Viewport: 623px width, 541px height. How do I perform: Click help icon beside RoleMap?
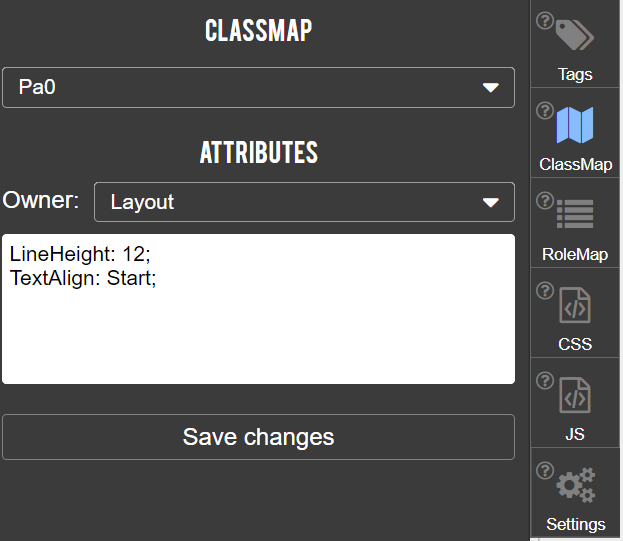[x=545, y=200]
